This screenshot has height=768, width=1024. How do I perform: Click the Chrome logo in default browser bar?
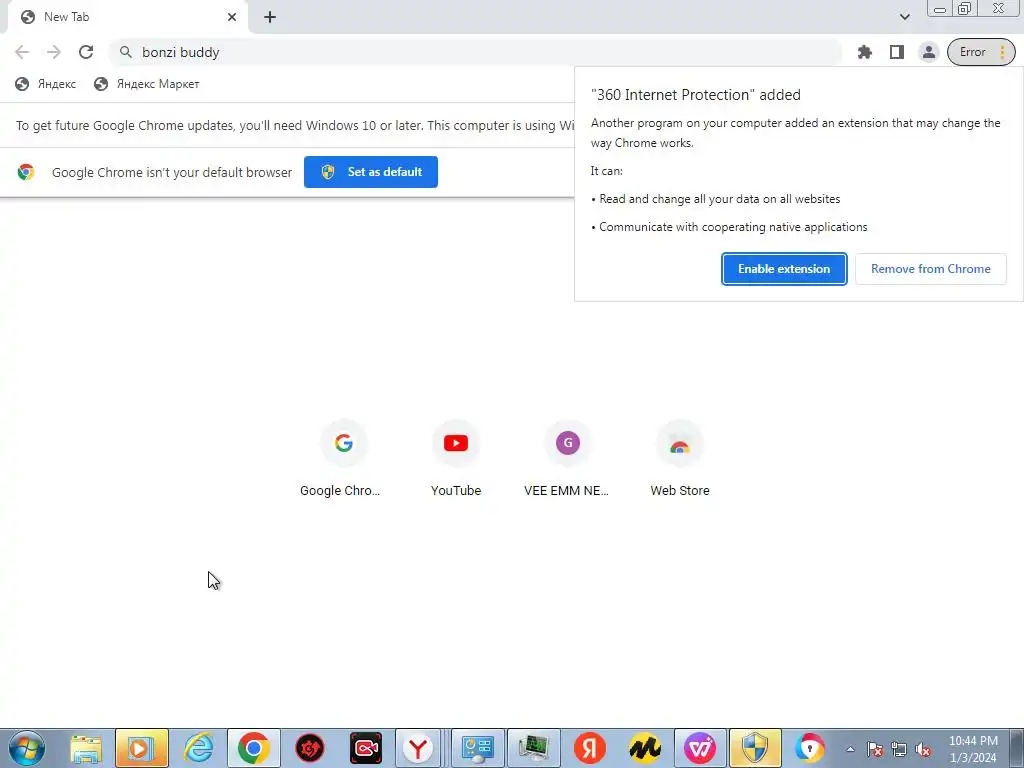pos(26,172)
